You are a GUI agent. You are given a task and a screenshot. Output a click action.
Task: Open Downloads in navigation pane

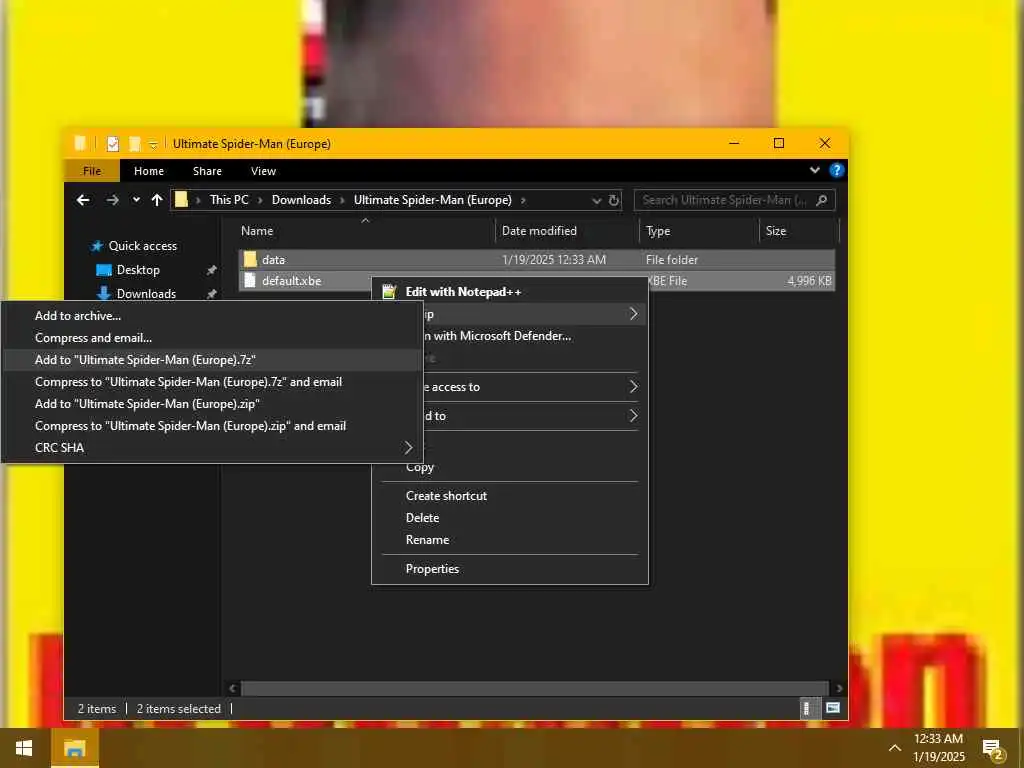[x=146, y=294]
